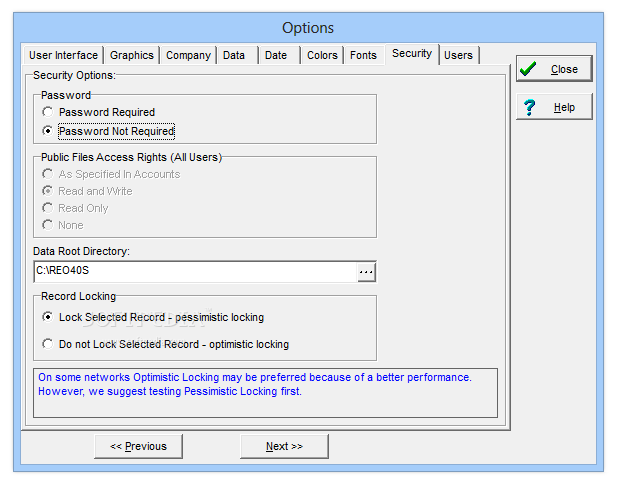Click the Security Options group label
Screen dimensions: 621x491
(x=74, y=75)
